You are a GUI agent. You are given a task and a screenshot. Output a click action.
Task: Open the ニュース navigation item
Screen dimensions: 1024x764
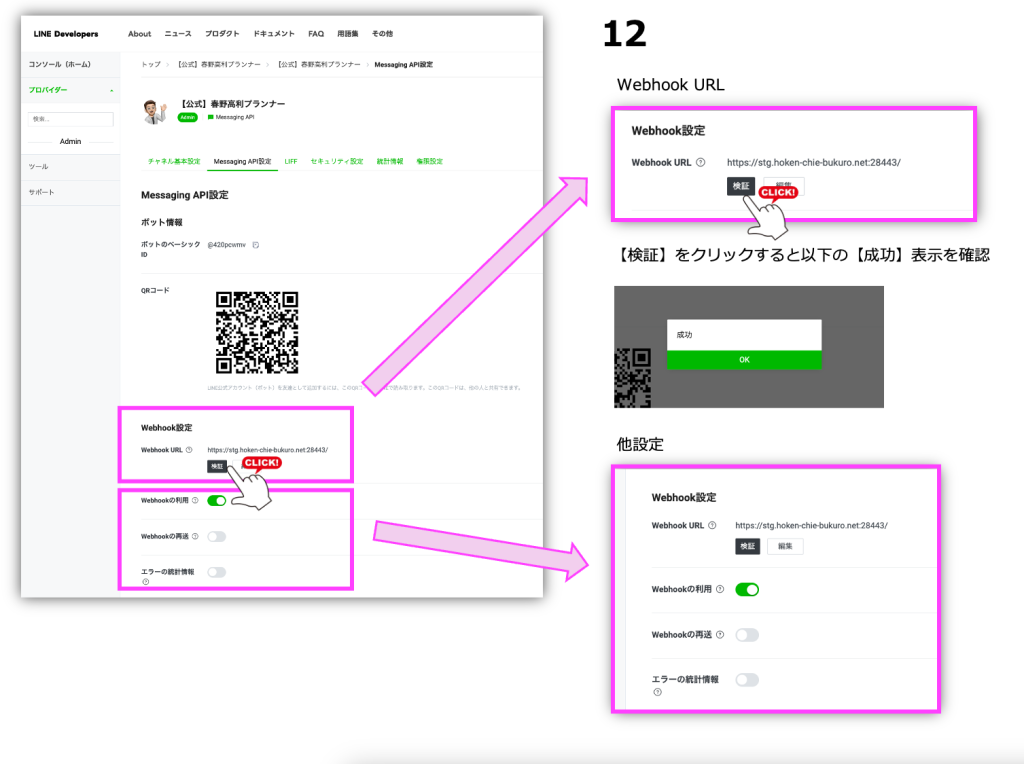(178, 34)
